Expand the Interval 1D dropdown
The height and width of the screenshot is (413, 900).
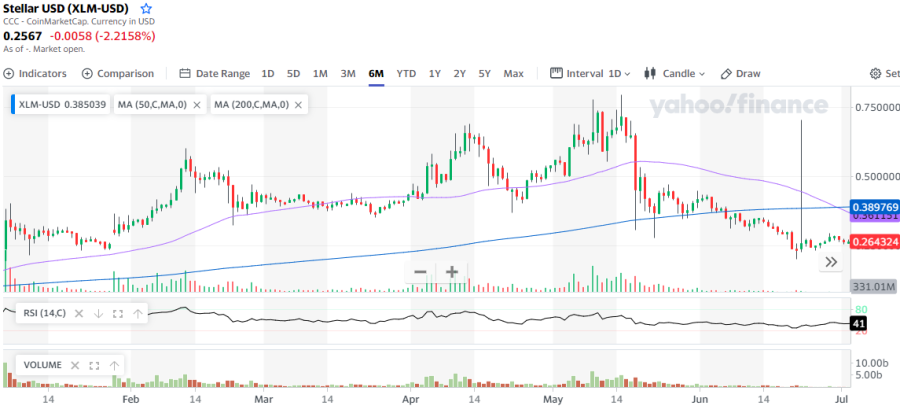pos(590,73)
